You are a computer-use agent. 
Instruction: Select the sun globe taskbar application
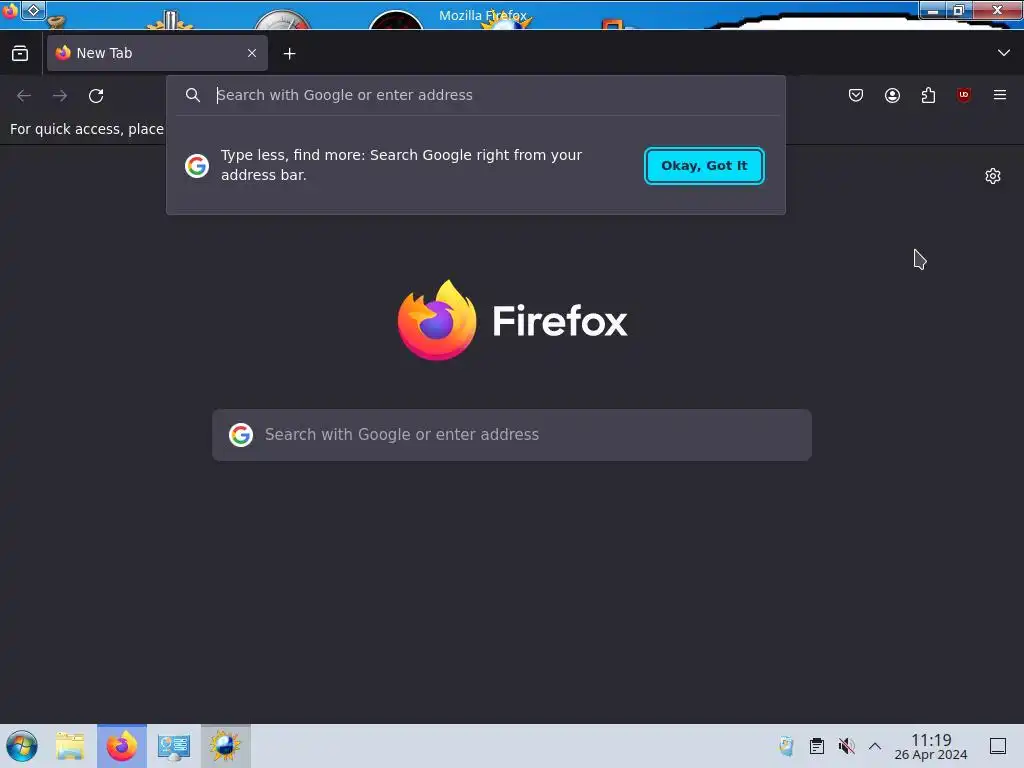tap(225, 746)
